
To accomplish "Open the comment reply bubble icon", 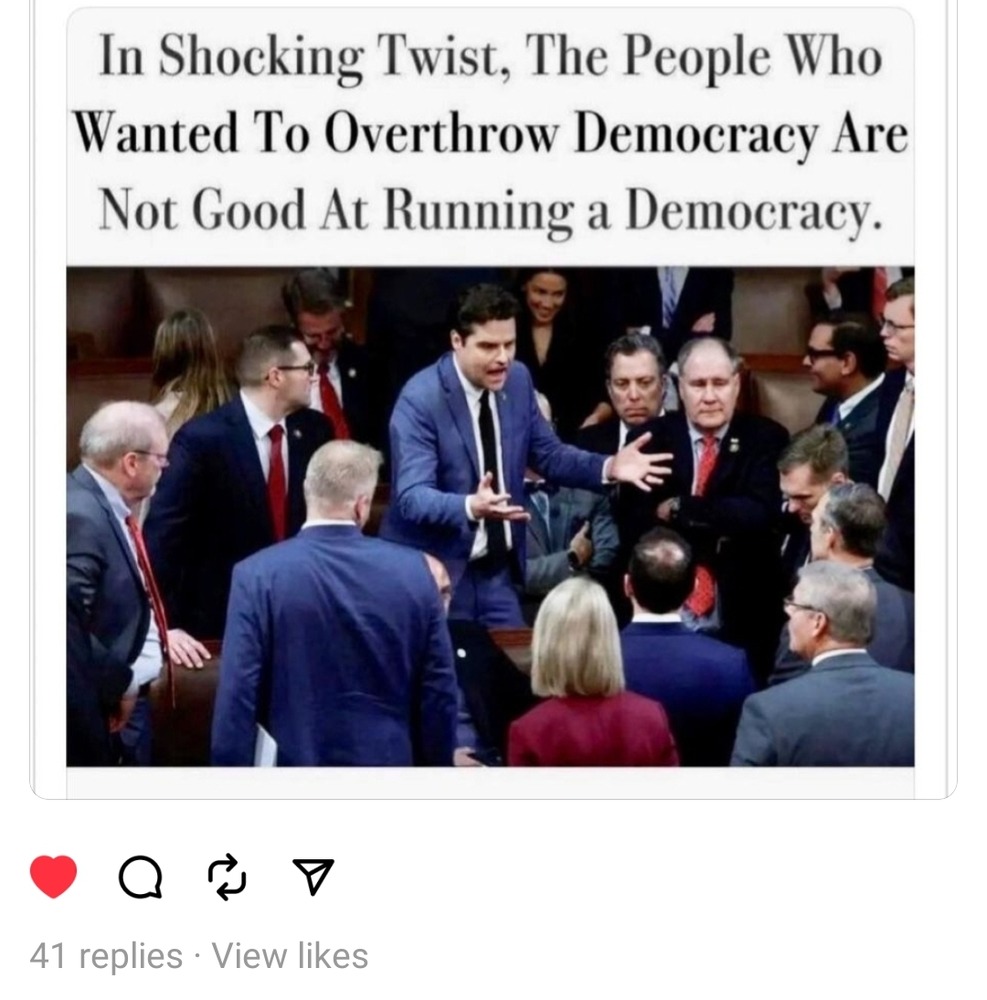I will (140, 877).
